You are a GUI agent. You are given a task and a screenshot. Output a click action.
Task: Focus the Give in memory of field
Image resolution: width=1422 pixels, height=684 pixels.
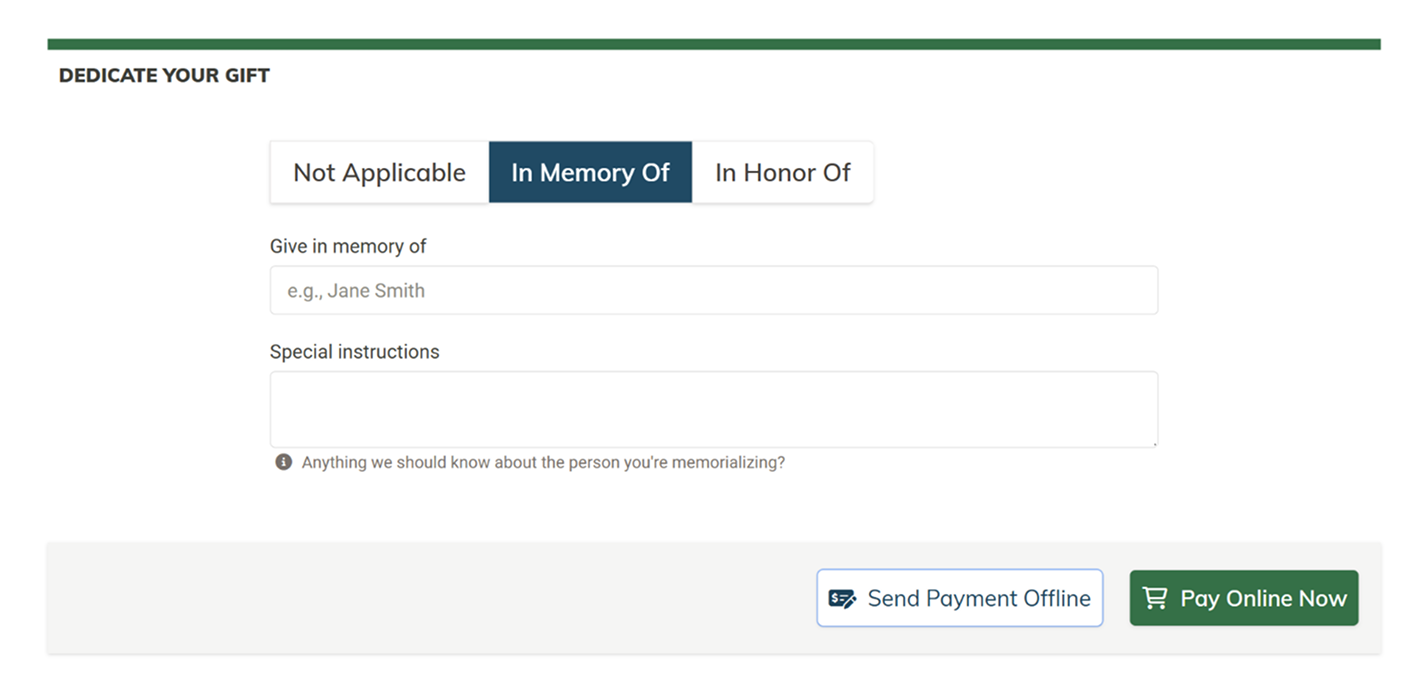(714, 290)
